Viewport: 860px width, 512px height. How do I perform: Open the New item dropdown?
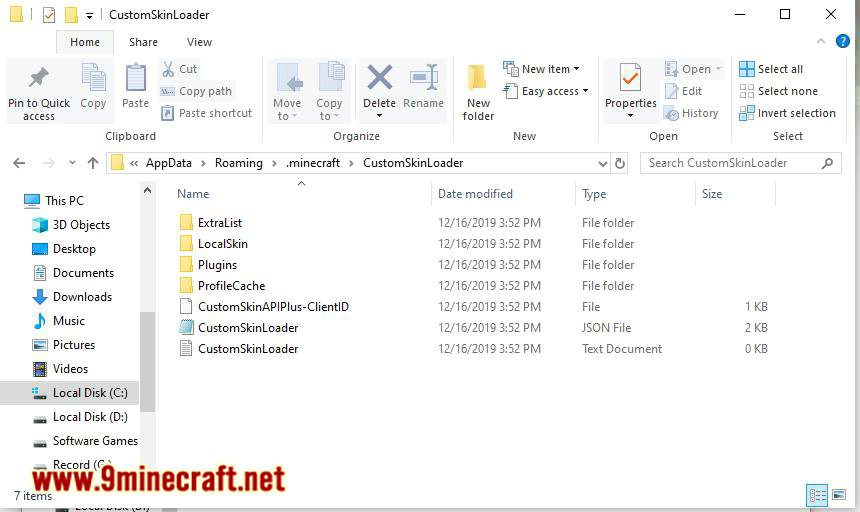click(x=541, y=69)
